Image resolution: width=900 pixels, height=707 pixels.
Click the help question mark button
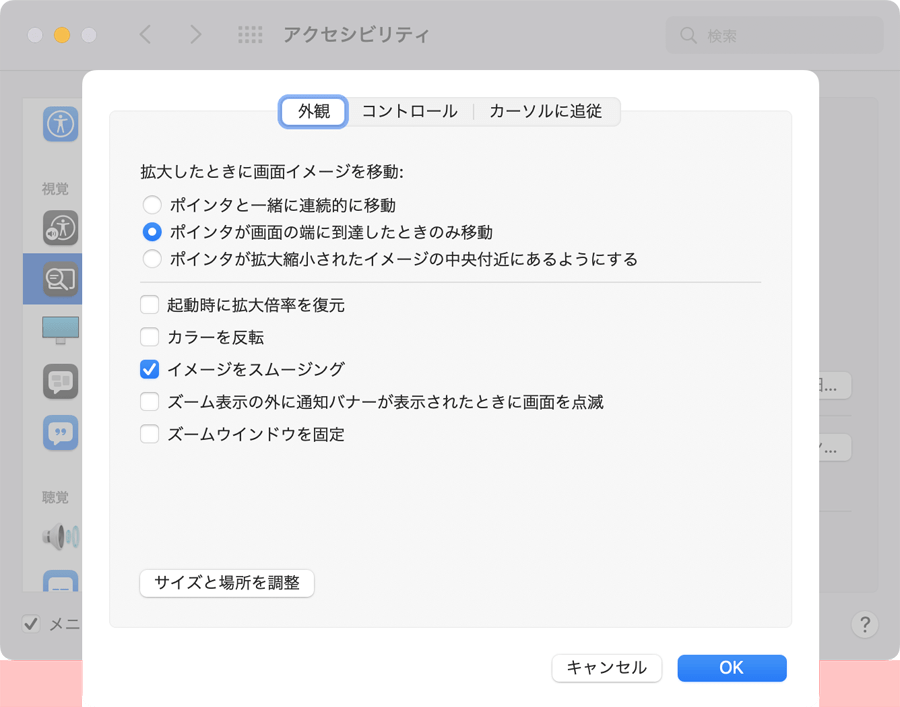coord(864,624)
